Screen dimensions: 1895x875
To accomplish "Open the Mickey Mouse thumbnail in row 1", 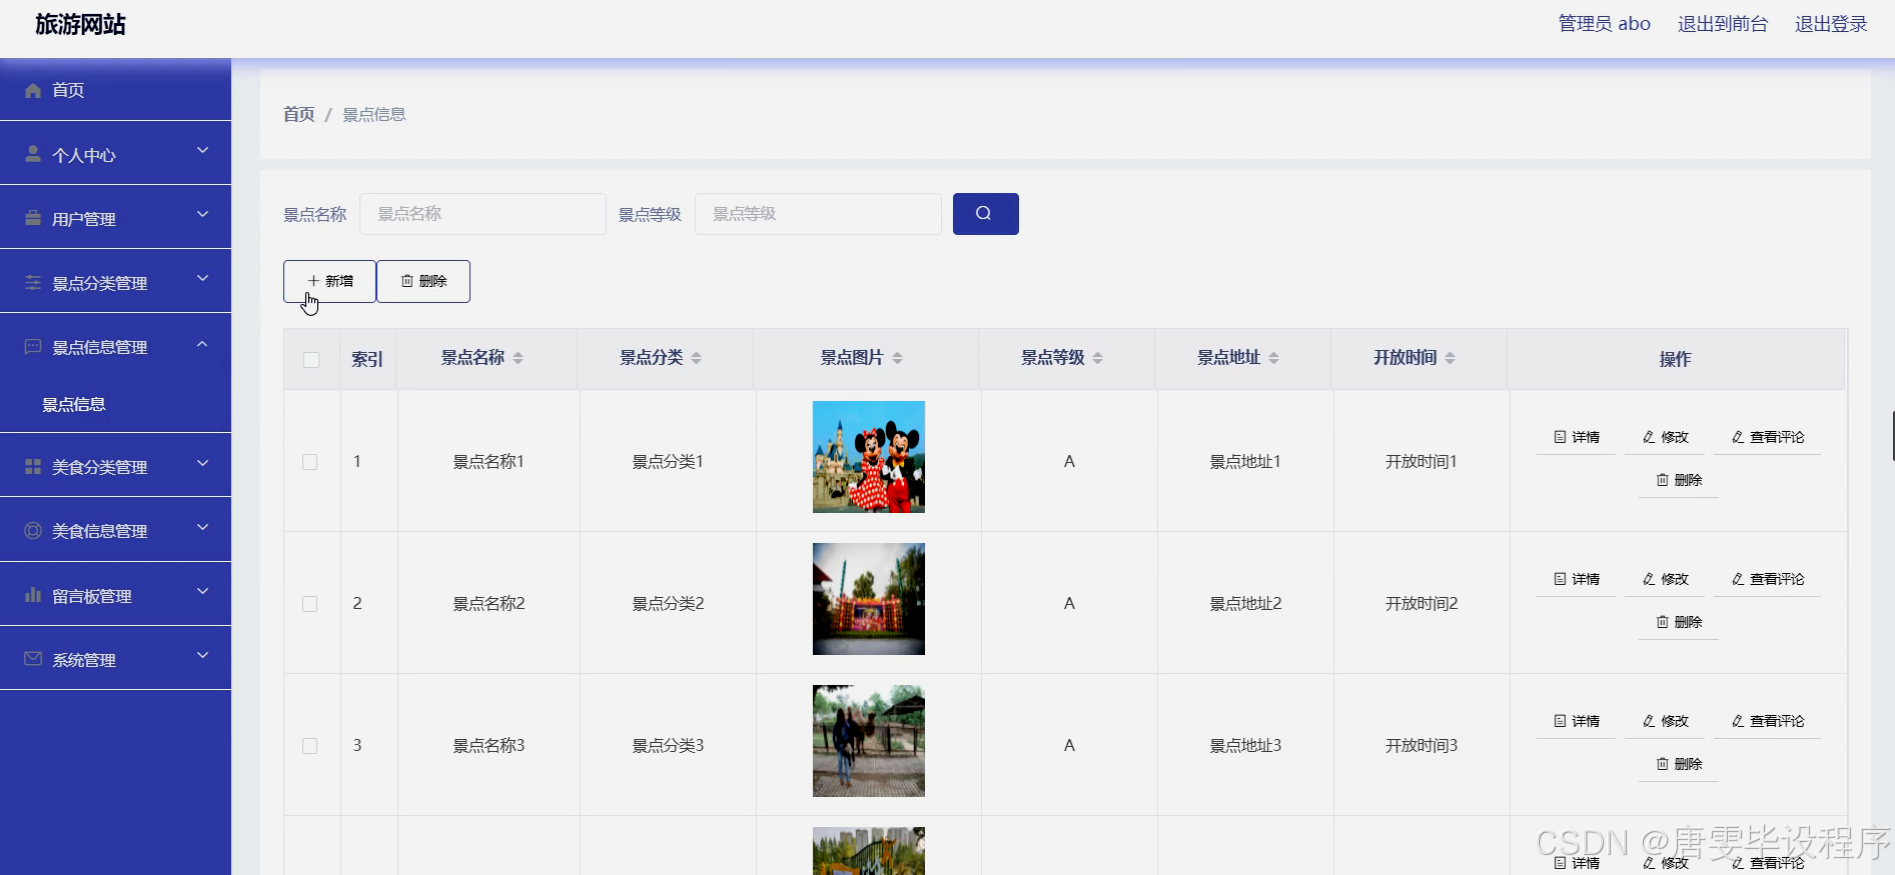I will [x=869, y=457].
